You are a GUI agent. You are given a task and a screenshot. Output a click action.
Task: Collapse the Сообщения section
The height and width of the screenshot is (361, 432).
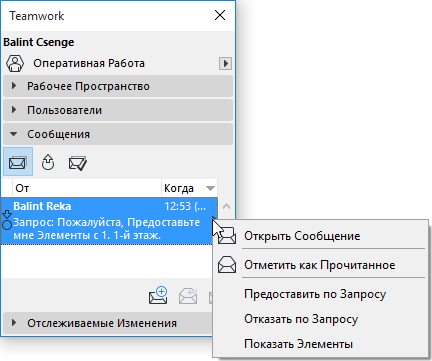pyautogui.click(x=118, y=134)
